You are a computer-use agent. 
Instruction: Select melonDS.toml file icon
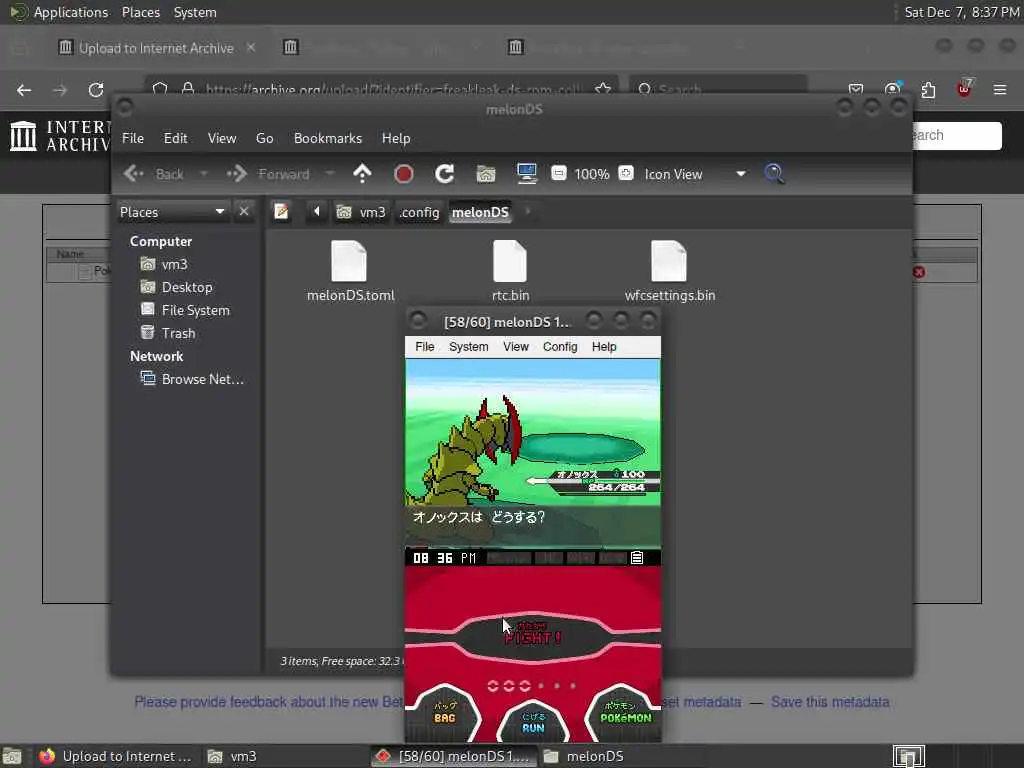(349, 261)
